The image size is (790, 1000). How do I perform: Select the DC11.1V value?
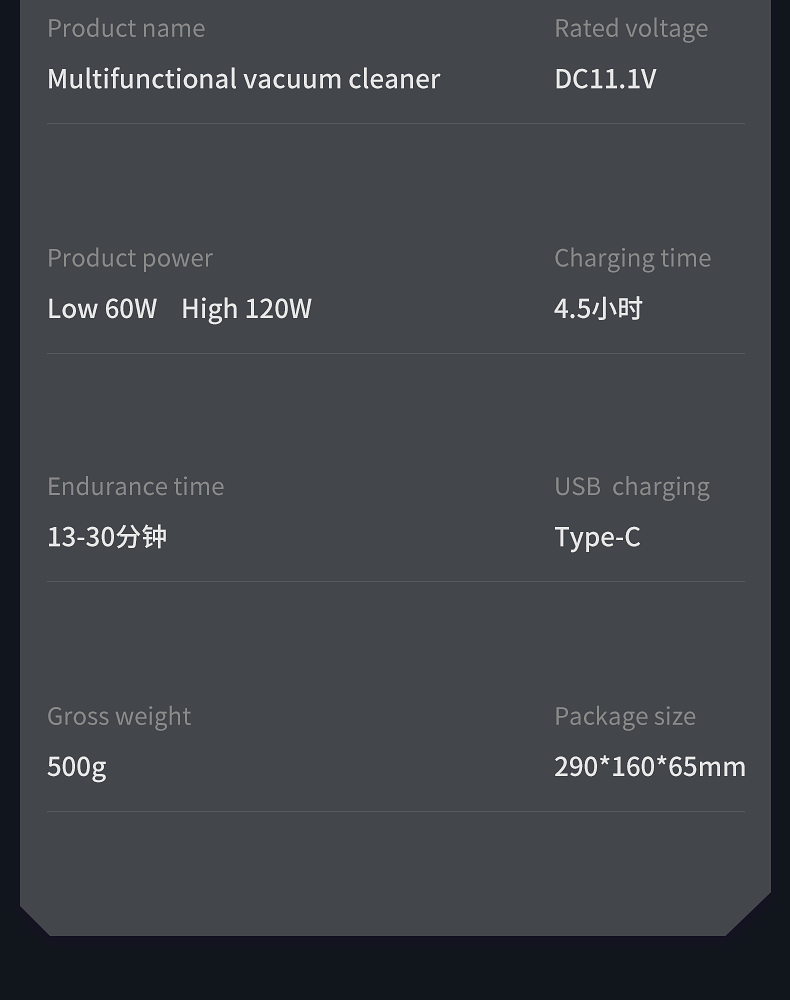click(x=605, y=79)
